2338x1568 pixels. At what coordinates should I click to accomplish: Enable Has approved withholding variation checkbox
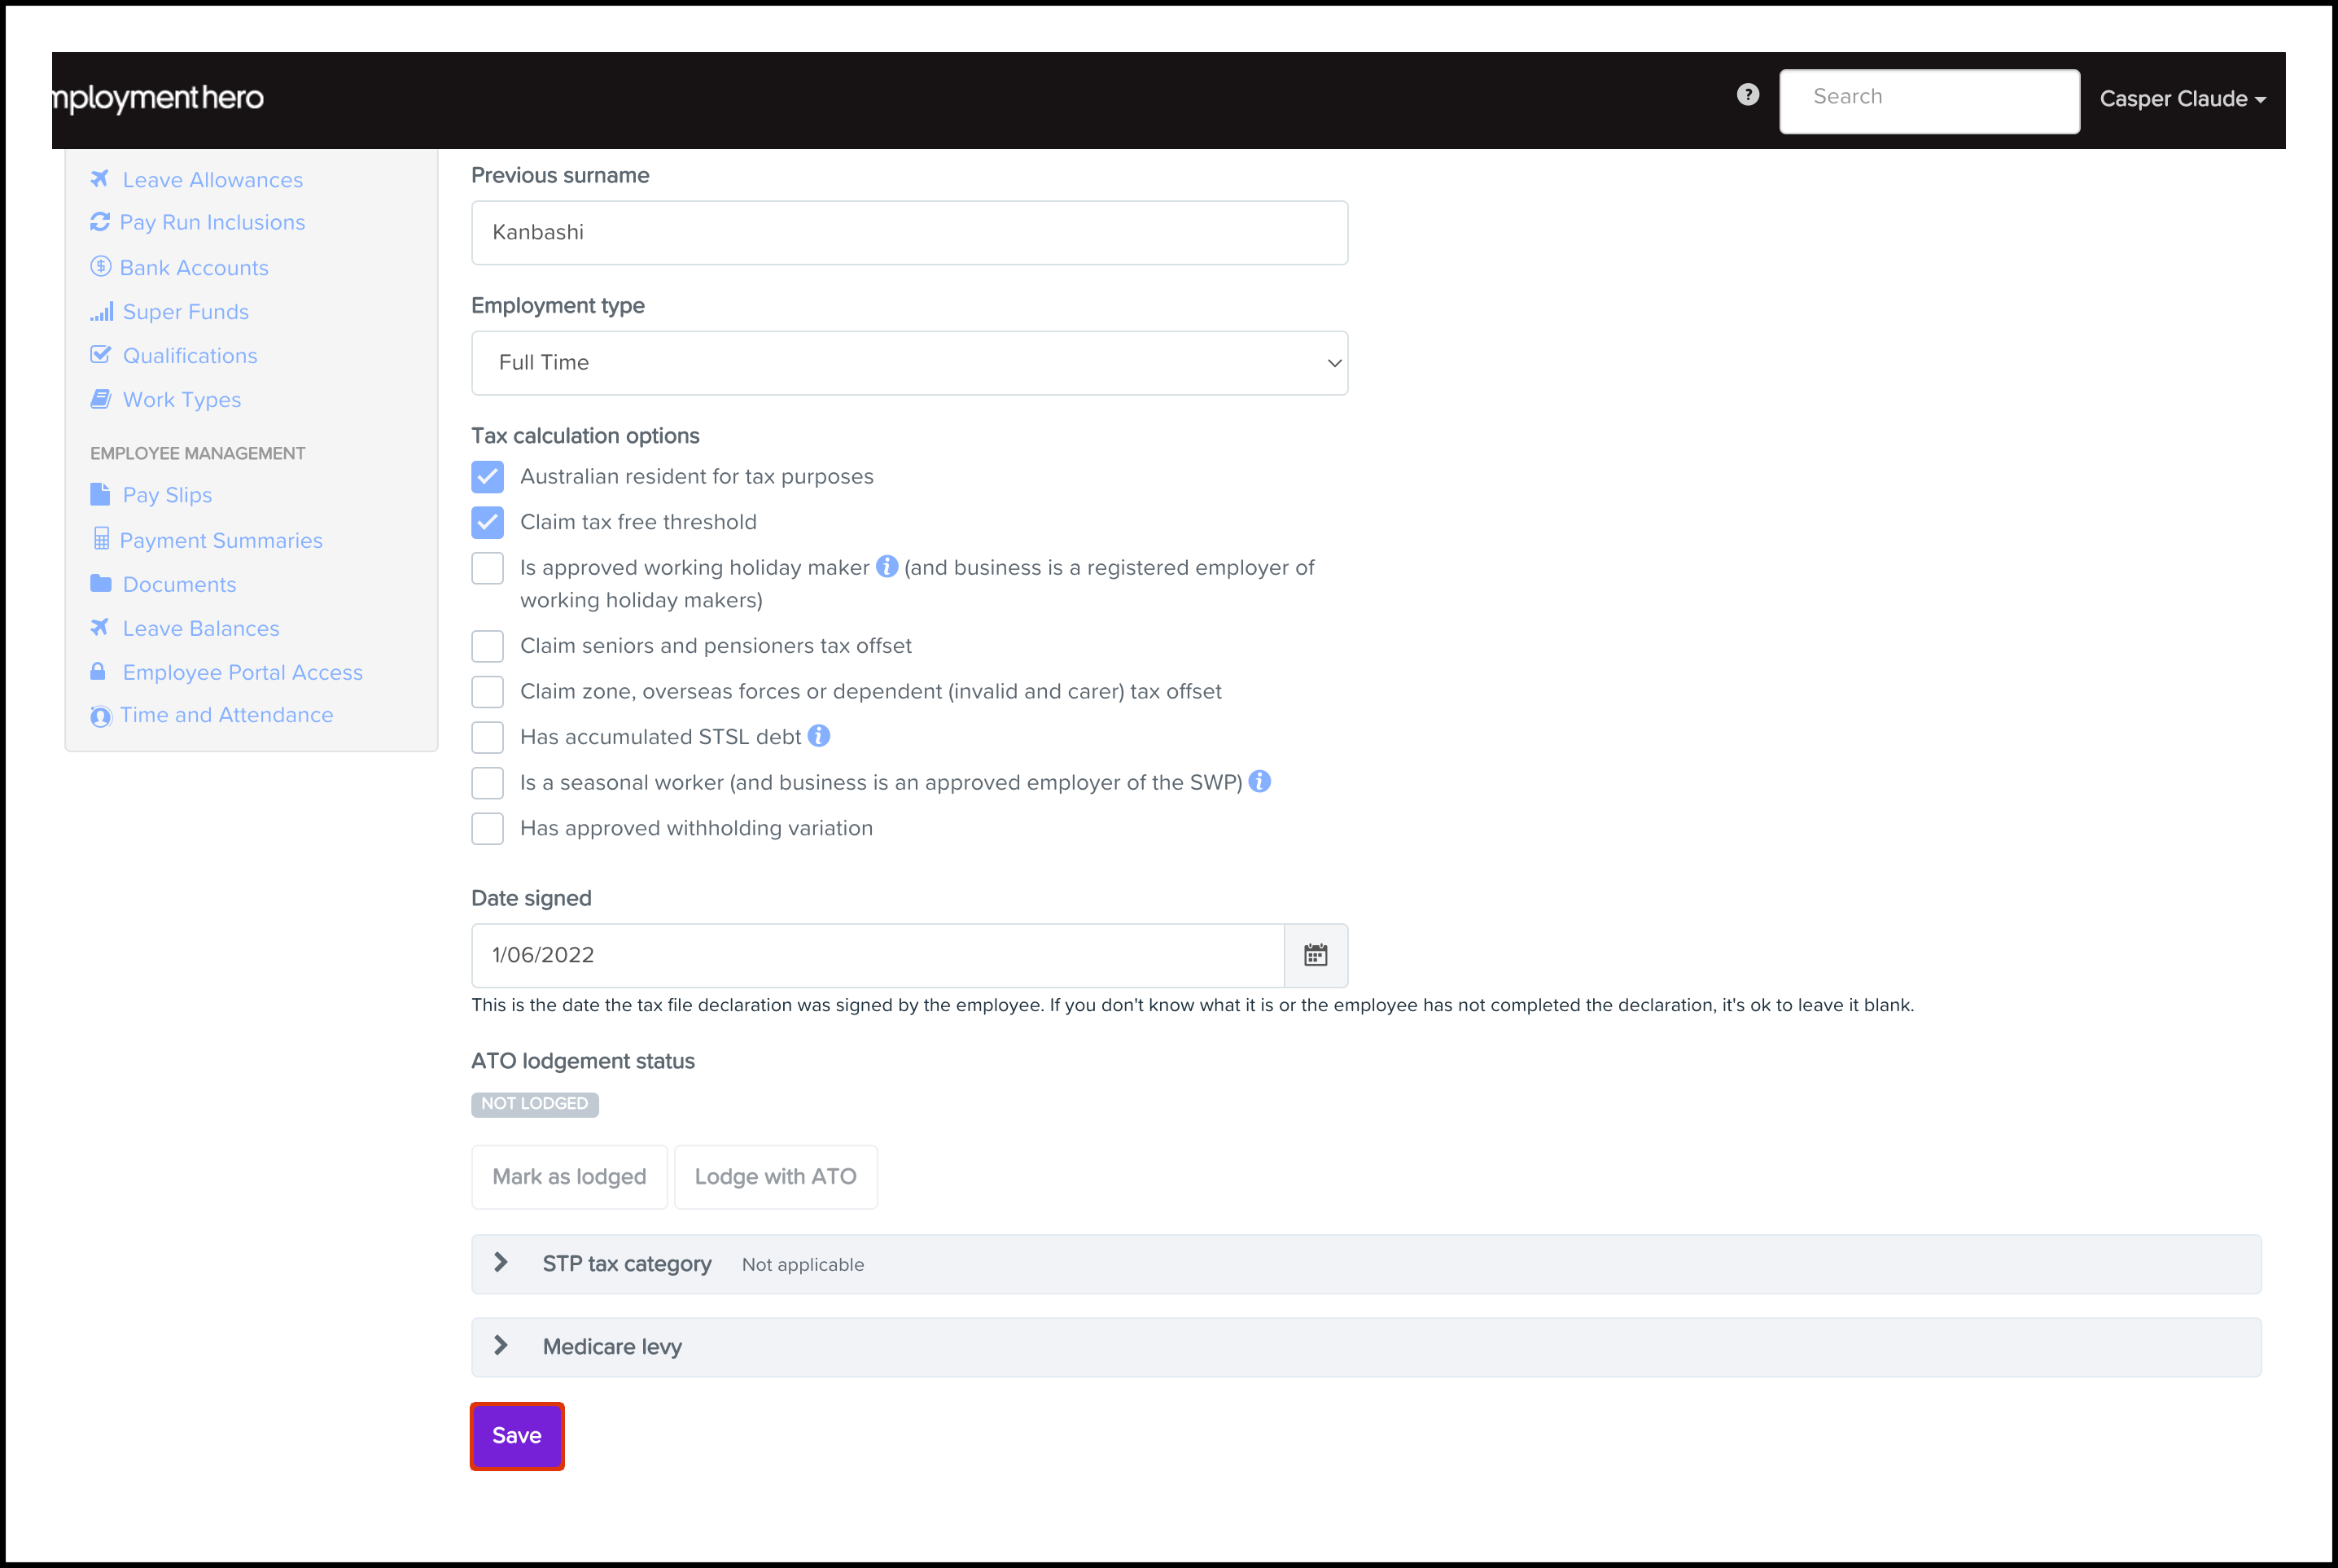point(487,828)
